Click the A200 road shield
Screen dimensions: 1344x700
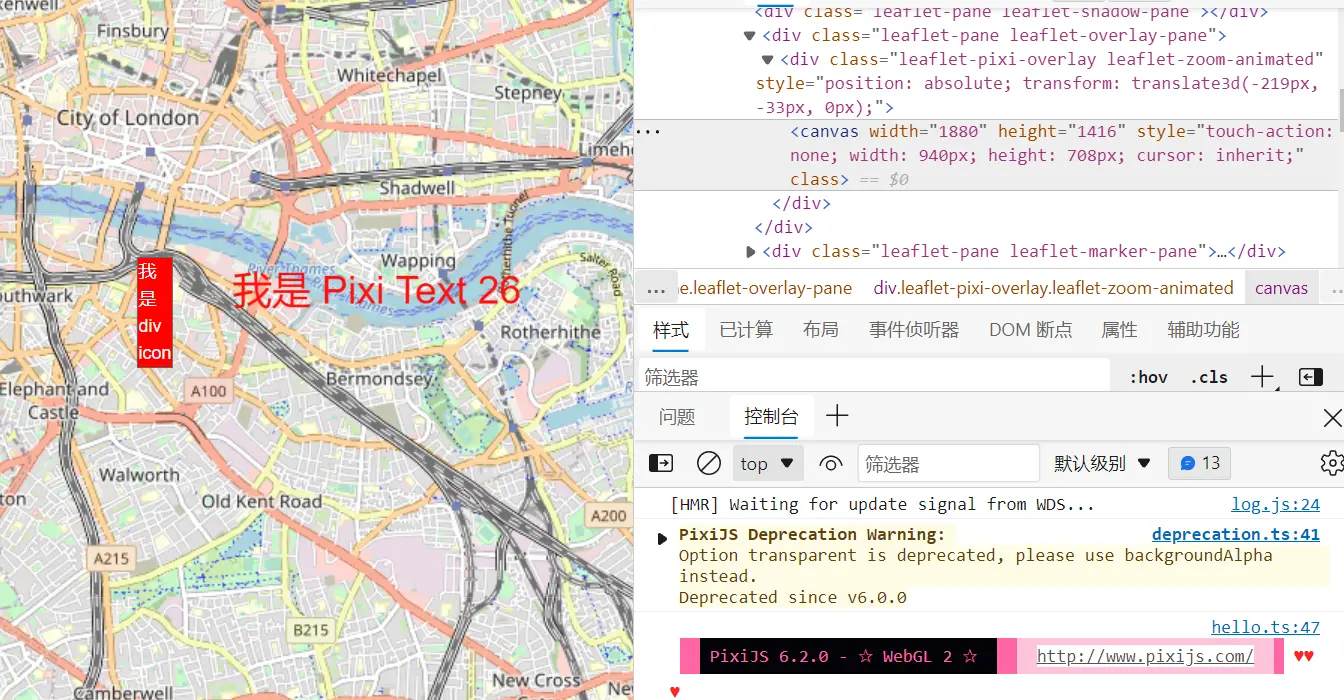608,516
